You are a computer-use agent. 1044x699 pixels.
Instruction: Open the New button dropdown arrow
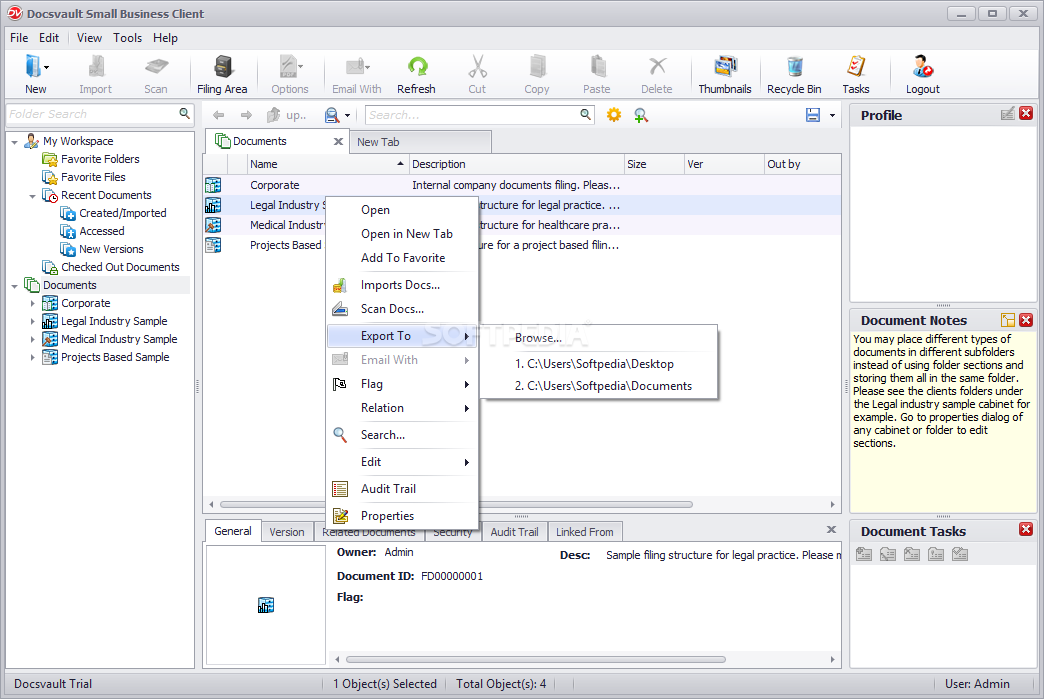tap(46, 67)
